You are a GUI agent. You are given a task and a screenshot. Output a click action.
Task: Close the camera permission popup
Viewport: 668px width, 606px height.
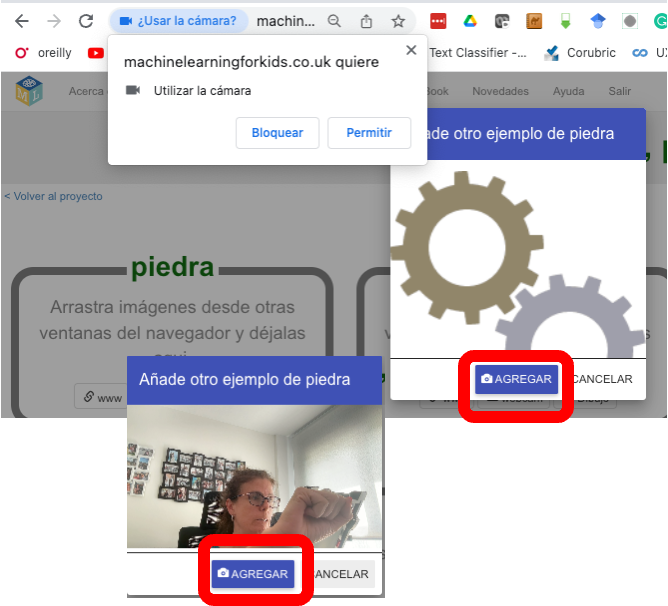(411, 50)
